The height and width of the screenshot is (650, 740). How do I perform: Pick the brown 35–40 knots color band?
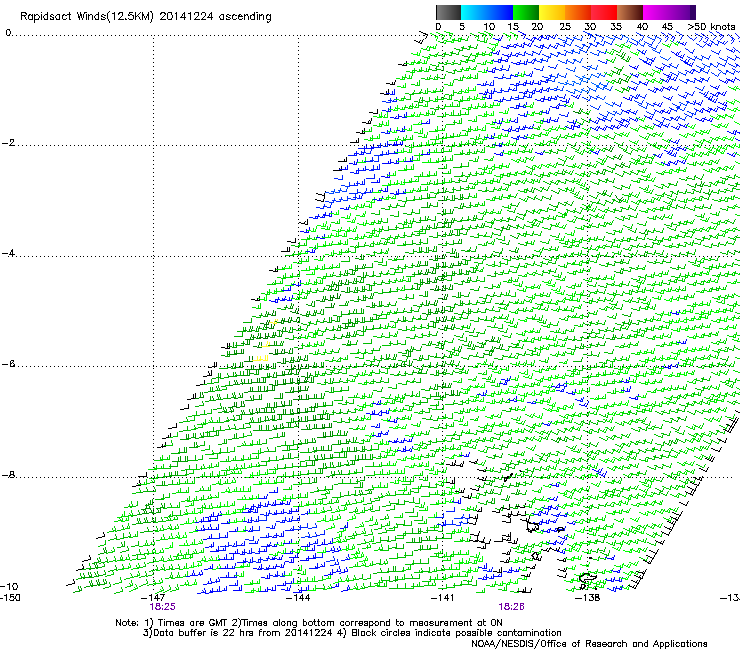(630, 12)
